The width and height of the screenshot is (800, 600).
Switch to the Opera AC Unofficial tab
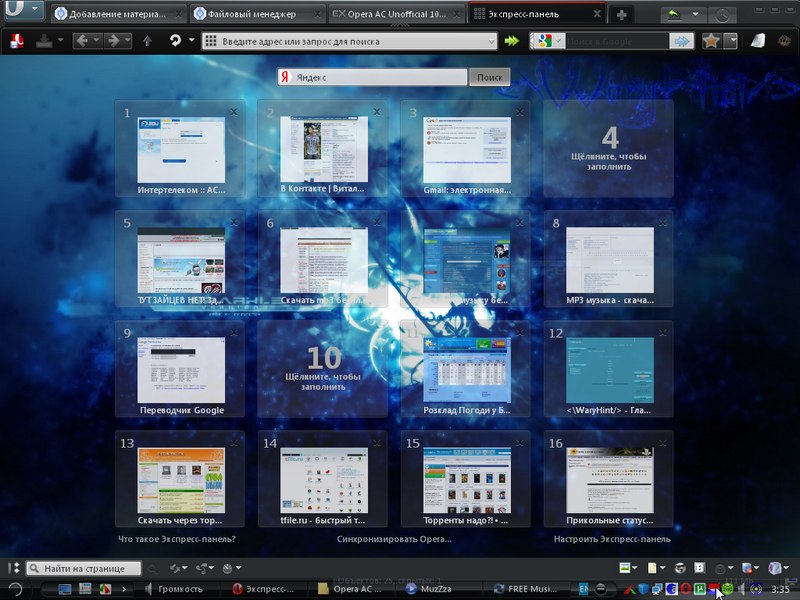click(x=397, y=14)
